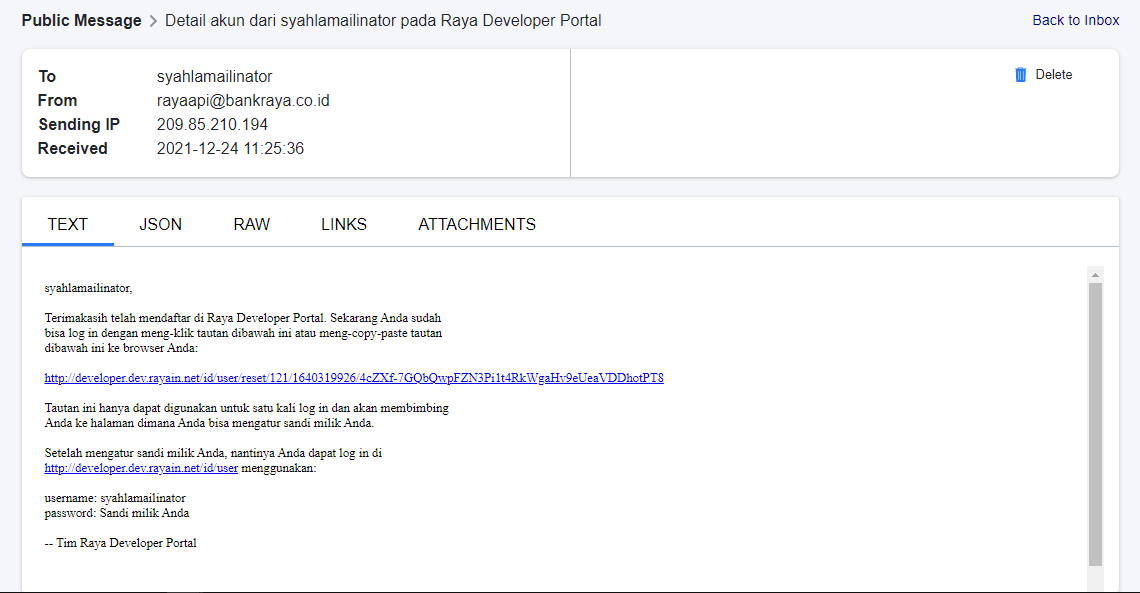Open the JSON tab
The height and width of the screenshot is (593, 1140).
160,224
